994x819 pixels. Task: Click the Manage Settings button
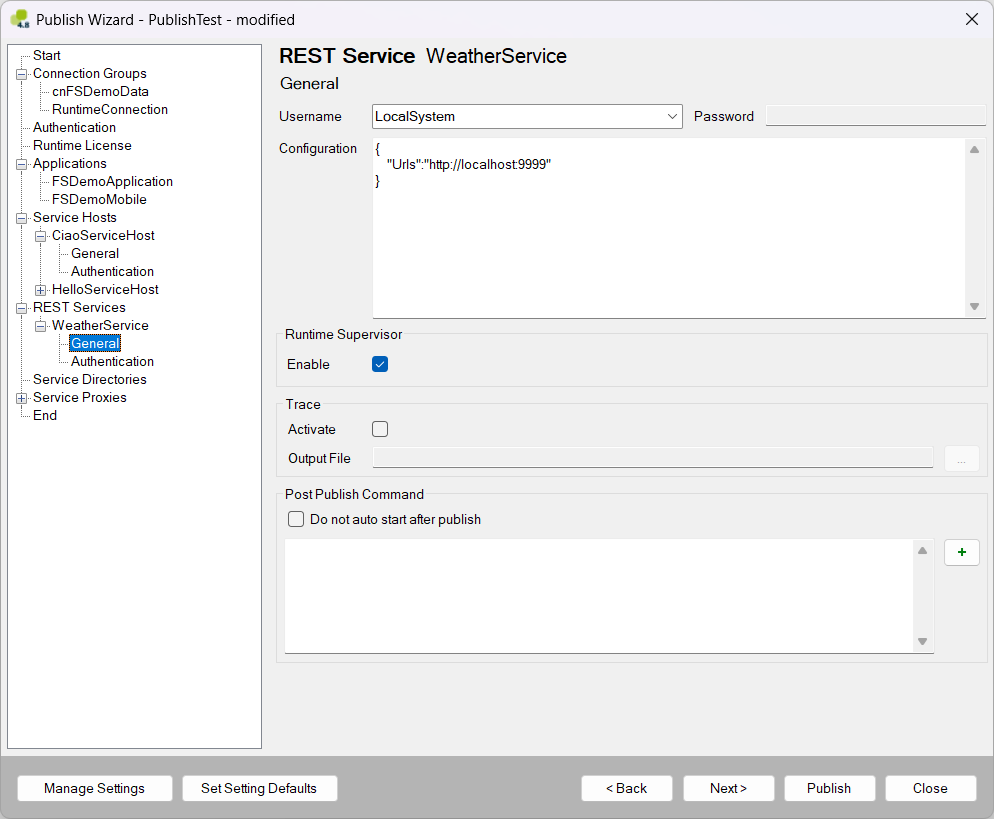[x=94, y=788]
